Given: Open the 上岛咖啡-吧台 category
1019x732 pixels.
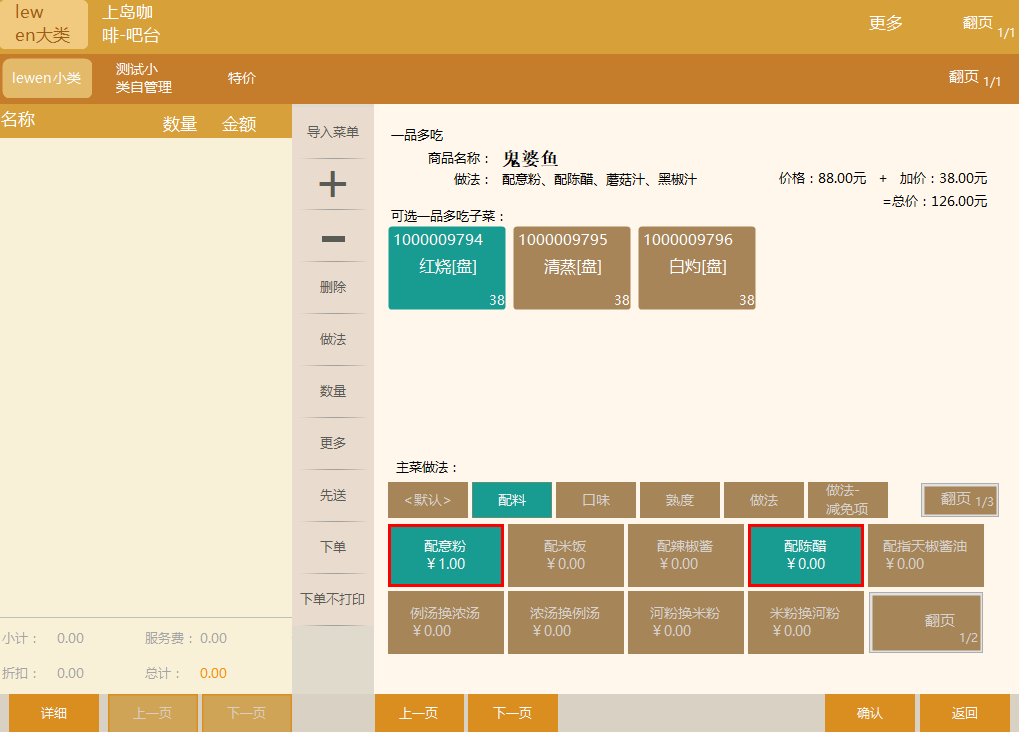Looking at the screenshot, I should point(131,25).
